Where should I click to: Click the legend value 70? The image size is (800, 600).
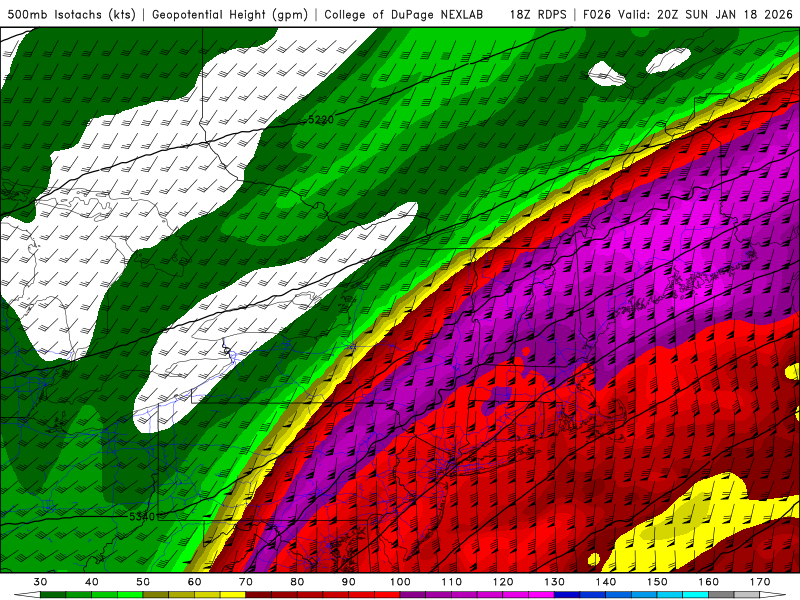pyautogui.click(x=246, y=582)
